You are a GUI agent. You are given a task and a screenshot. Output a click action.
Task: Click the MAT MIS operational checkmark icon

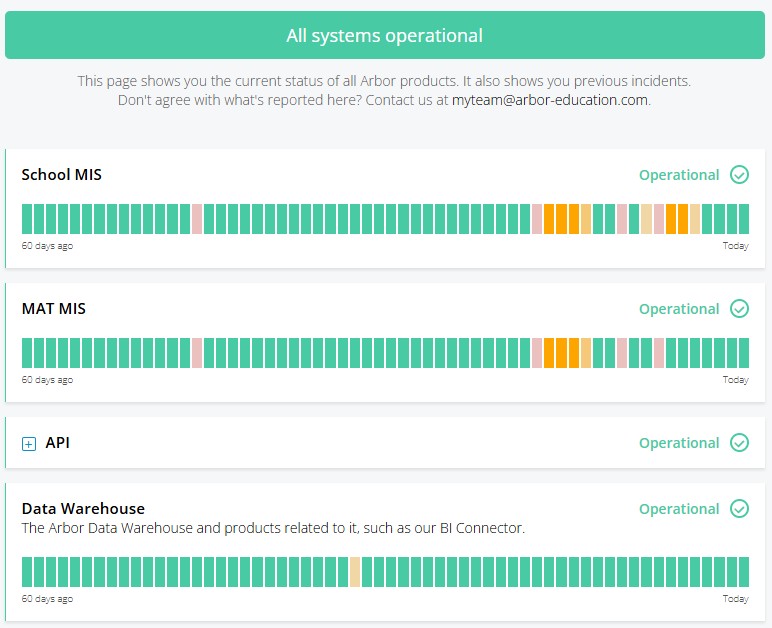click(x=739, y=309)
